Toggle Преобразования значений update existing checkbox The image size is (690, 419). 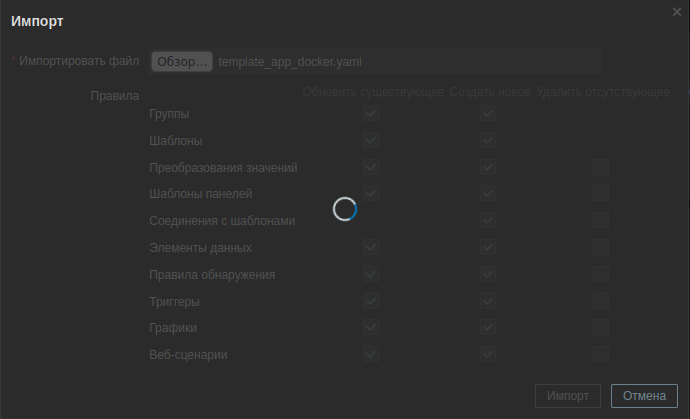pos(371,167)
